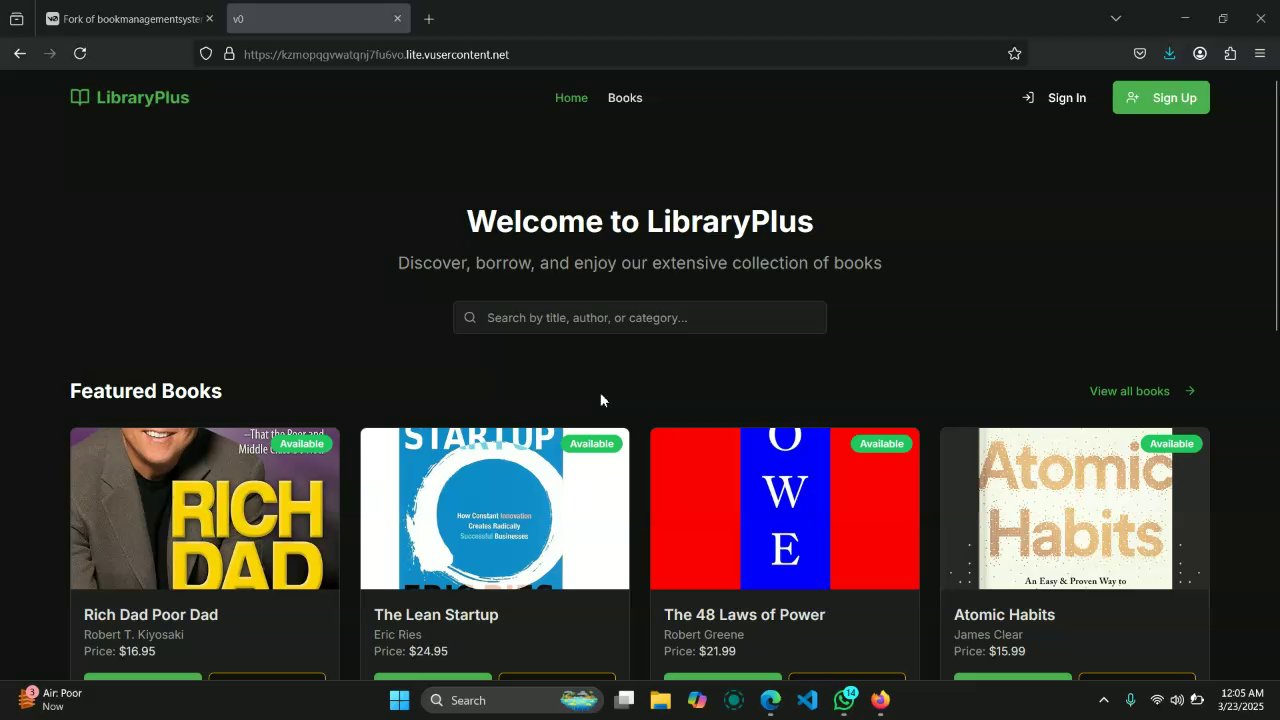Open WhatsApp from the taskbar
This screenshot has width=1280, height=720.
pos(844,700)
